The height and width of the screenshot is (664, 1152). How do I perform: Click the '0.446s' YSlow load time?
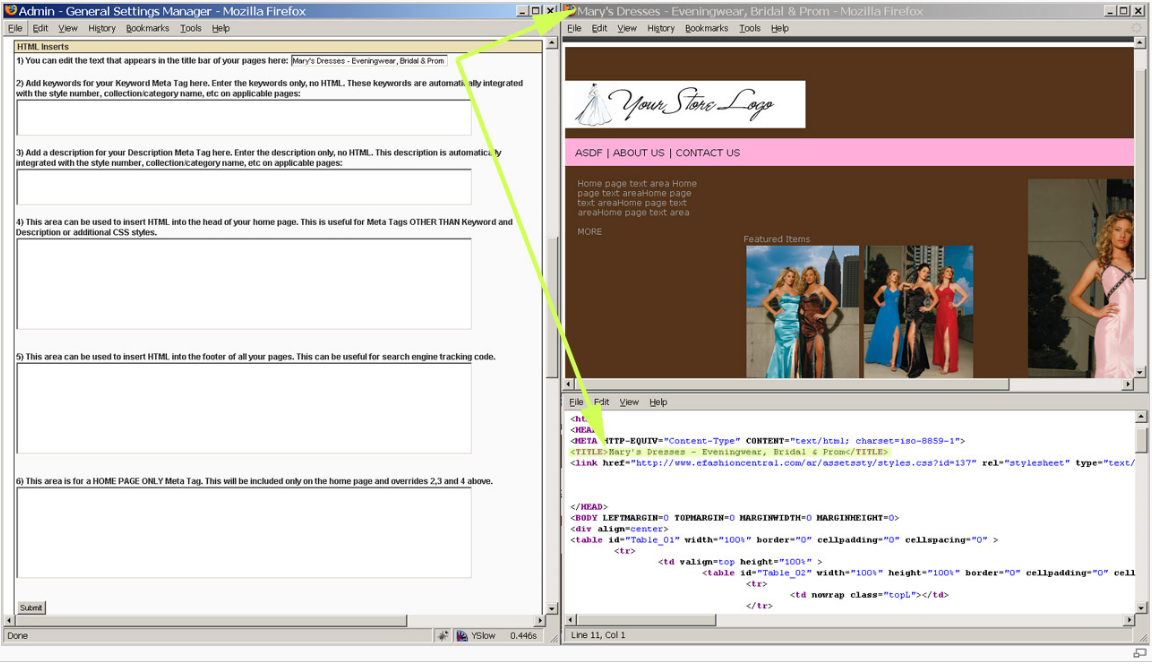pos(523,636)
